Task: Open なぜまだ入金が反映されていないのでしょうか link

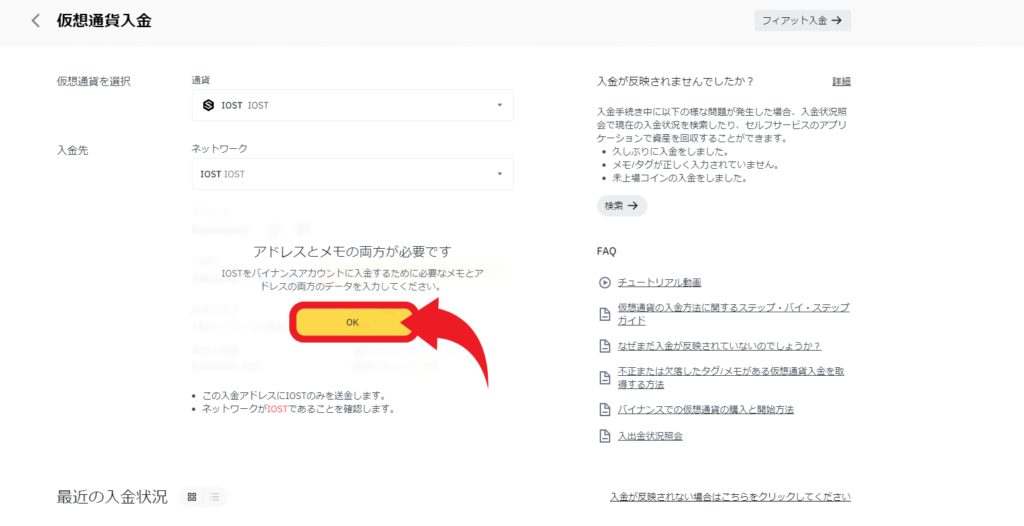Action: pyautogui.click(x=719, y=346)
